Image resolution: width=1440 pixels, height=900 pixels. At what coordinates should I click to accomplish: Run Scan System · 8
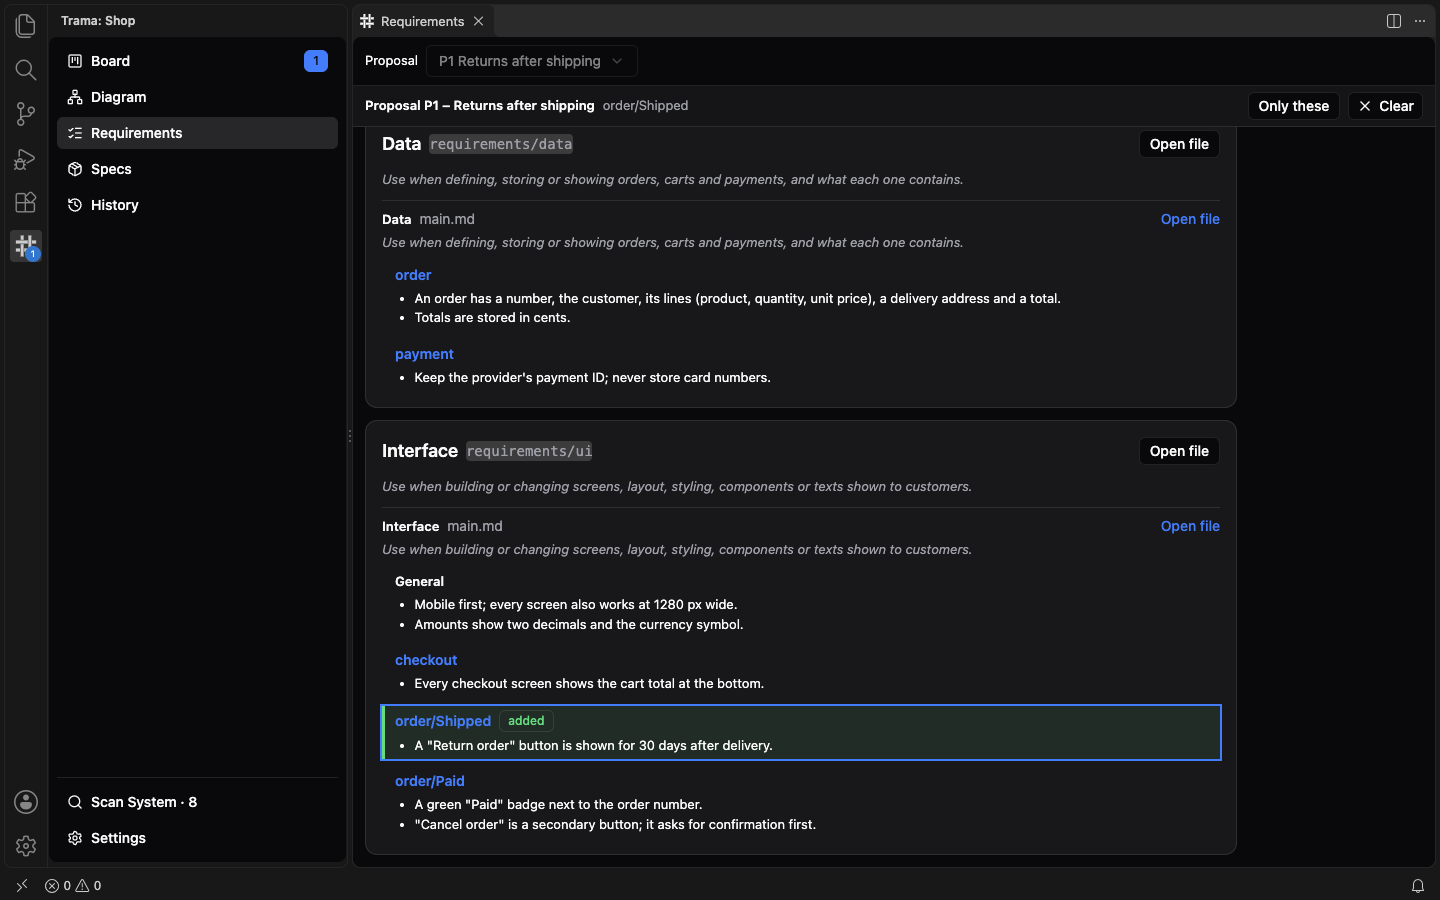click(197, 802)
